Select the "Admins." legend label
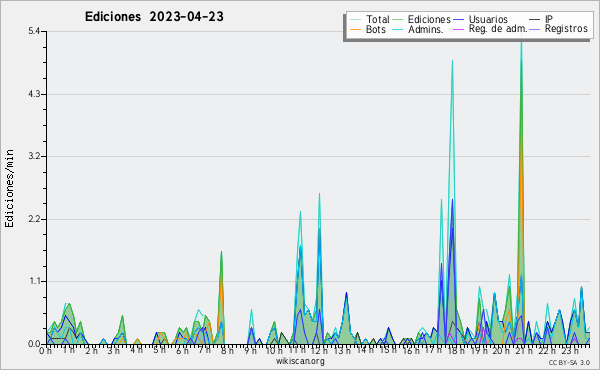This screenshot has width=600, height=370. pyautogui.click(x=426, y=29)
